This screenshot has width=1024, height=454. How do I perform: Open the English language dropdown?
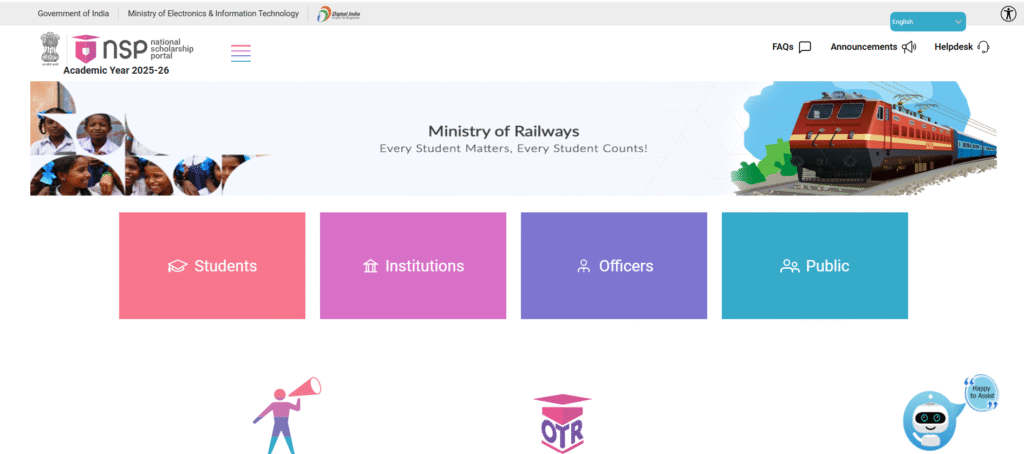927,22
